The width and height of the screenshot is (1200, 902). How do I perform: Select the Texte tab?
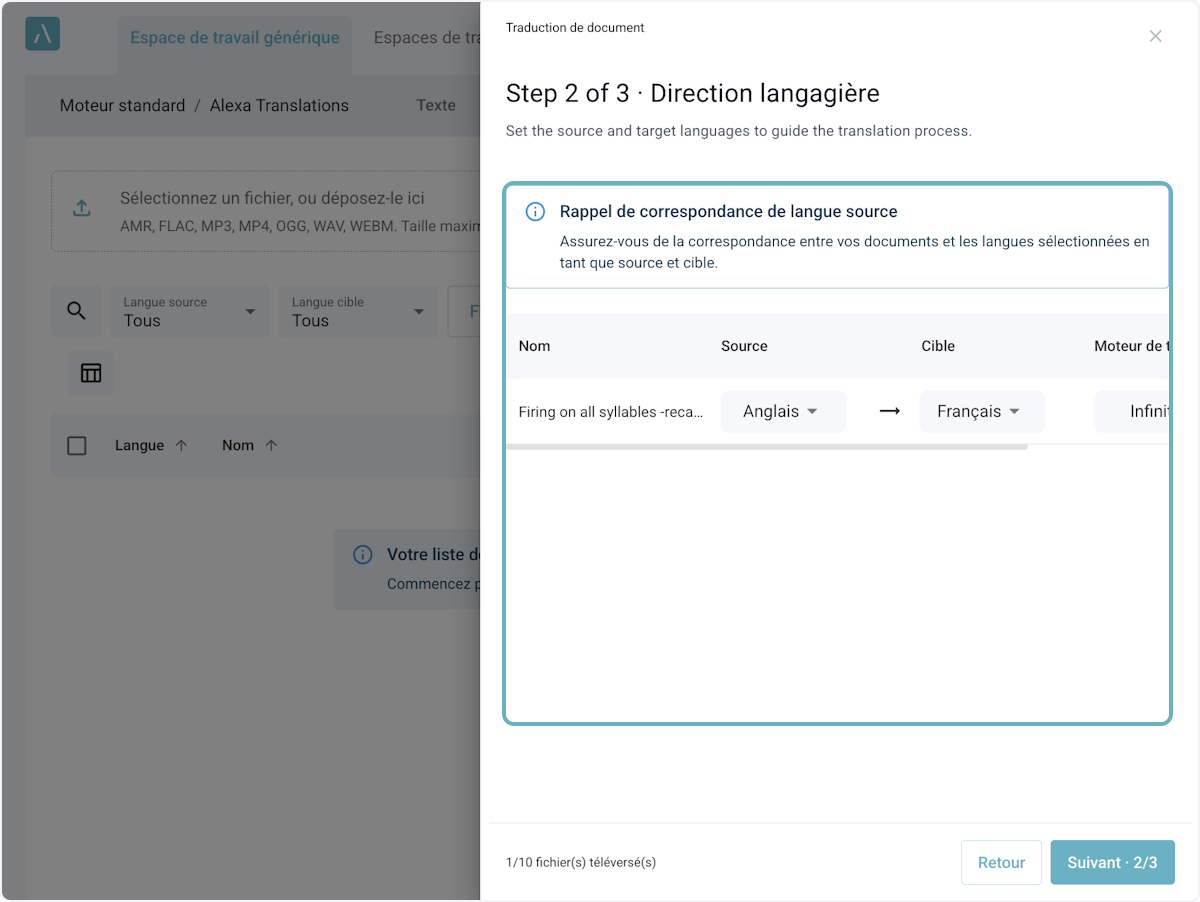click(x=436, y=105)
